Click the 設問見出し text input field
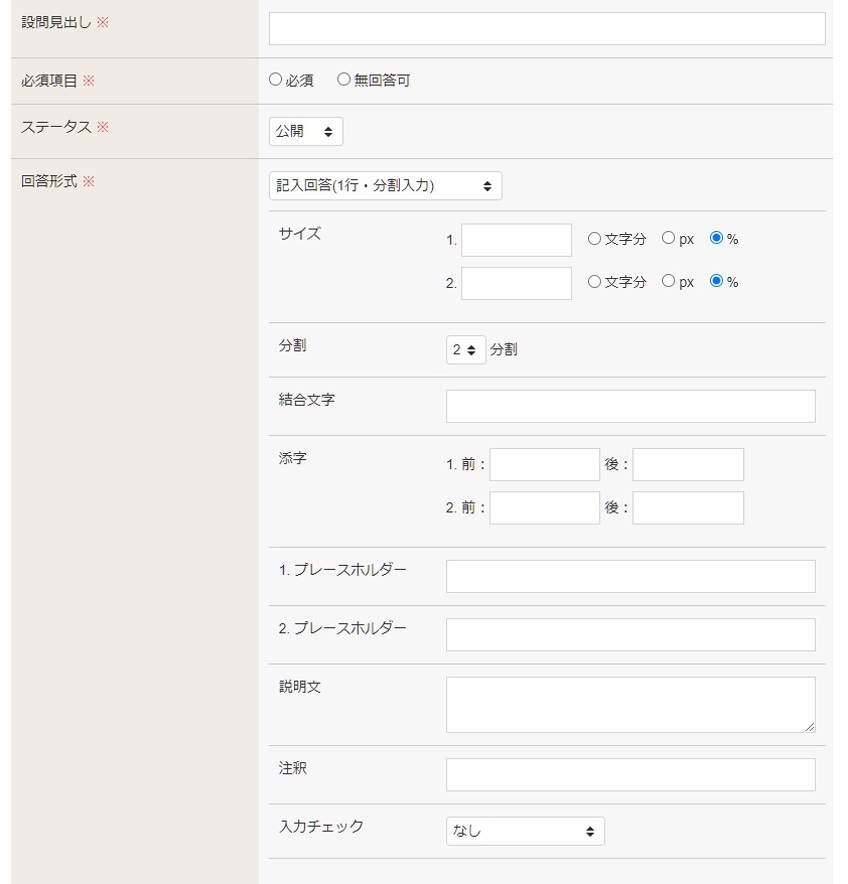848x884 pixels. click(x=547, y=29)
